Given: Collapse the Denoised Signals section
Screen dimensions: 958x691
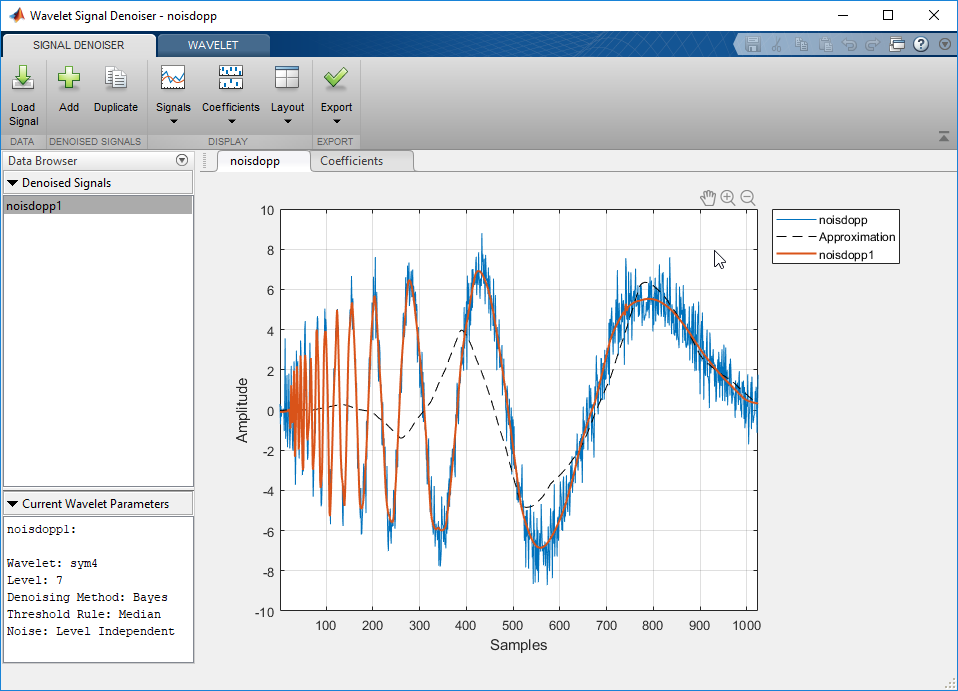Looking at the screenshot, I should [12, 183].
